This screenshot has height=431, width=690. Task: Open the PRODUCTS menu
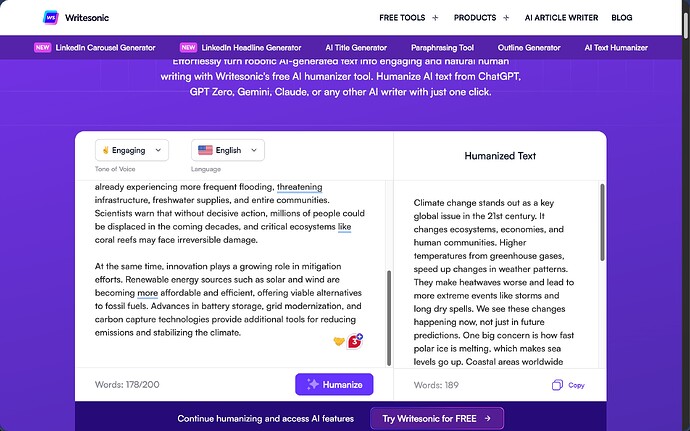(475, 18)
